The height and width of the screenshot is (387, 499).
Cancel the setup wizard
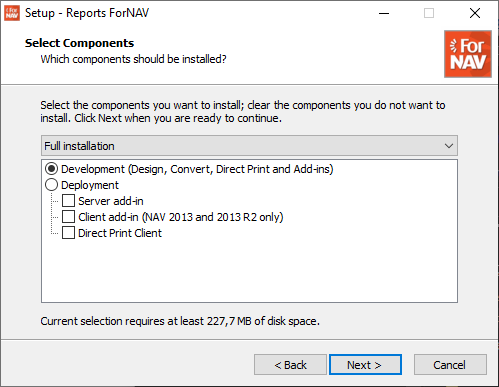coord(450,365)
